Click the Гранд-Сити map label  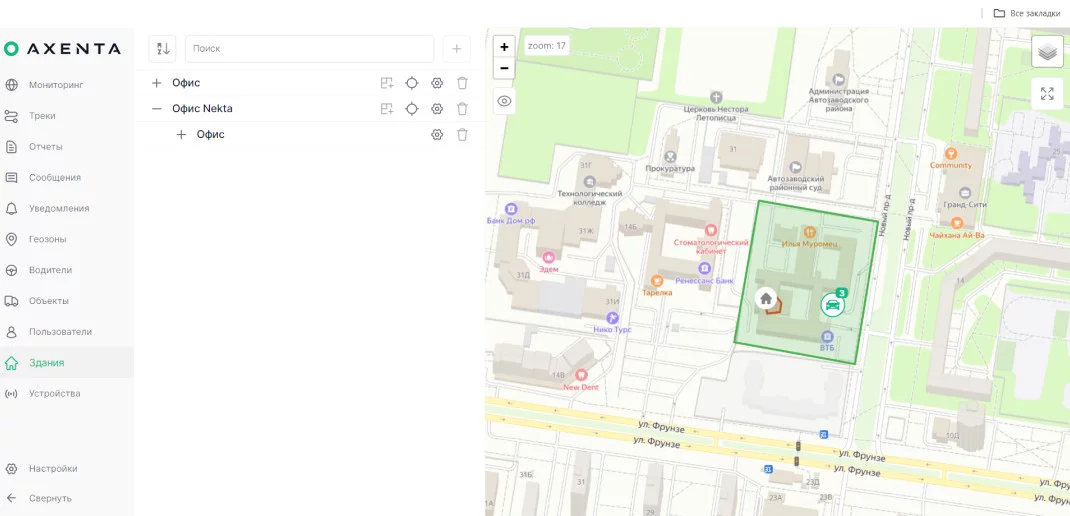tap(964, 205)
